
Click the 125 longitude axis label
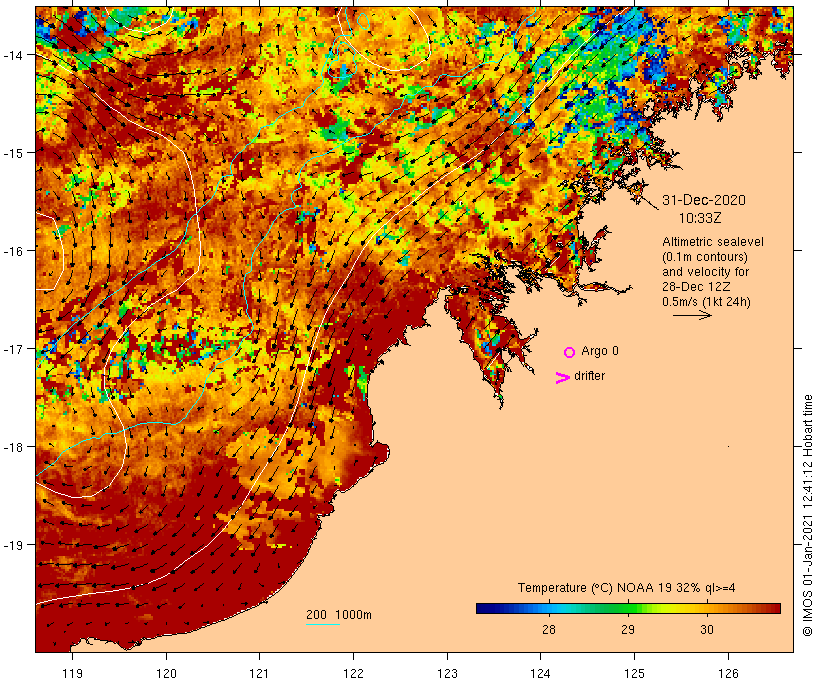634,673
